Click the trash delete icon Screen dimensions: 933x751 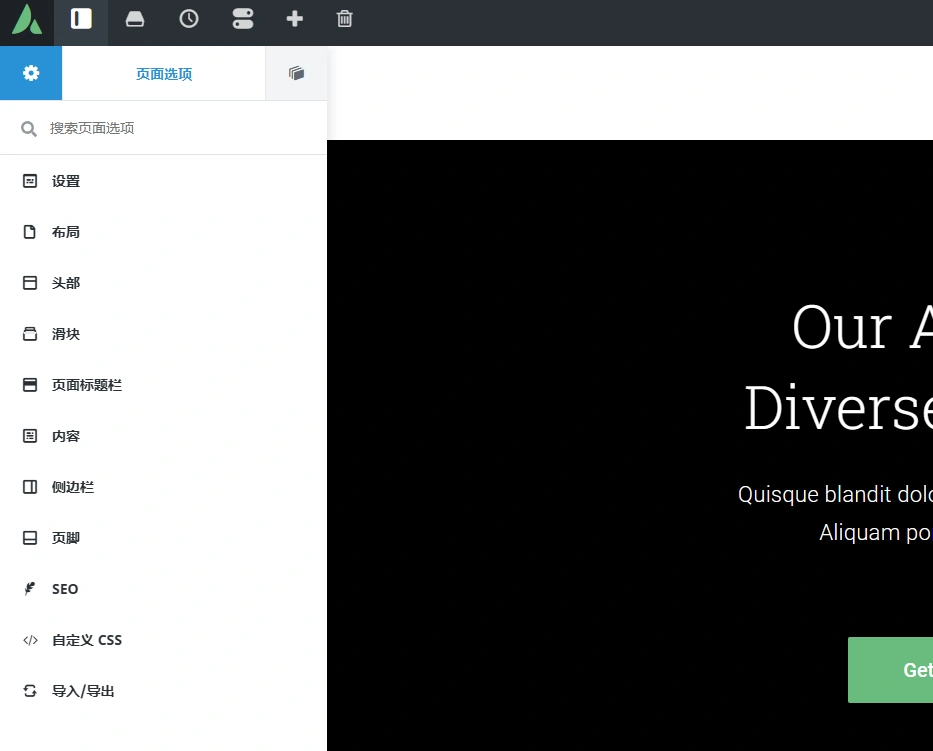click(345, 21)
